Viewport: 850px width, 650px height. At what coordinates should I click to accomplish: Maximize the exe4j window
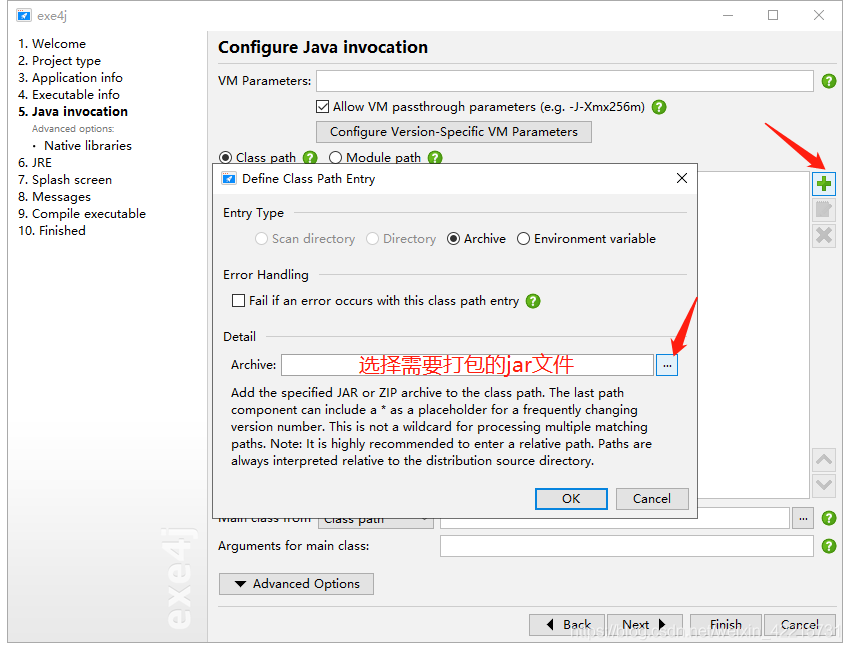pos(773,15)
